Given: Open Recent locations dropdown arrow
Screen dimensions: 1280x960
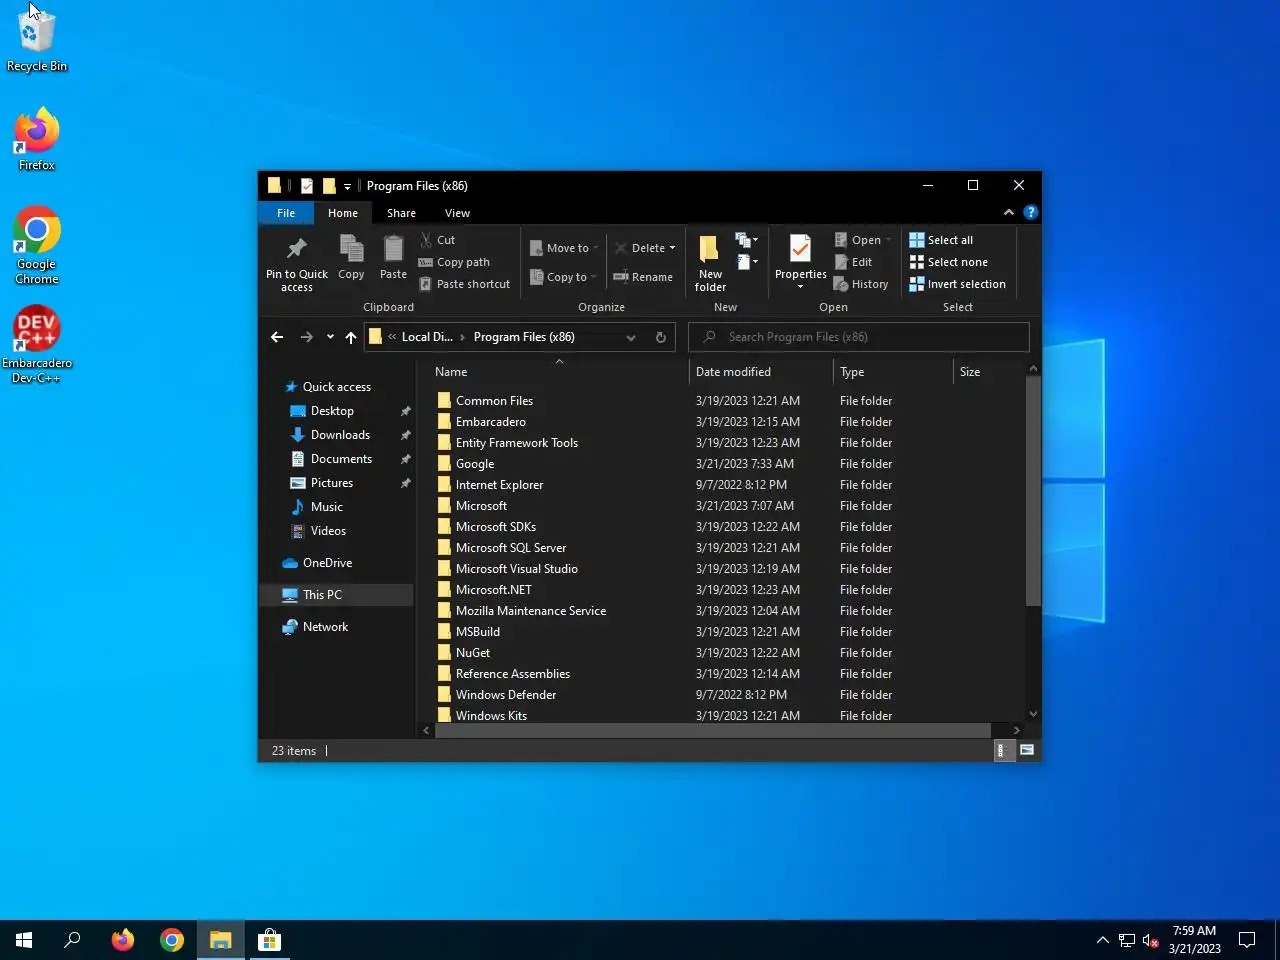Looking at the screenshot, I should pos(330,337).
